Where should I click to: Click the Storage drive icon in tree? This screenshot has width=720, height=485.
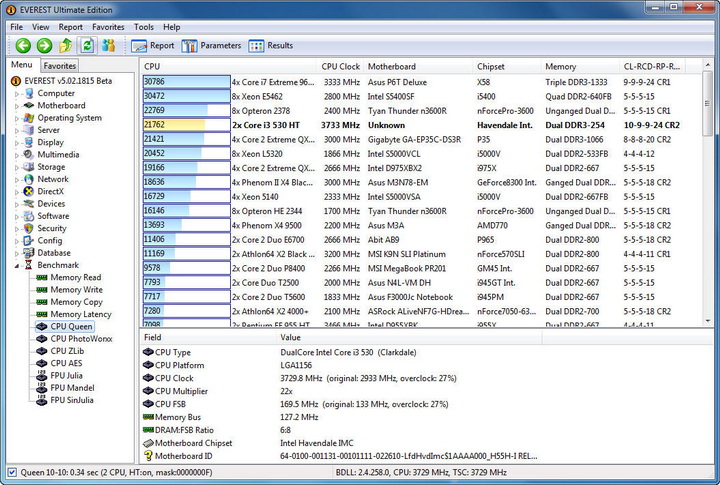tap(29, 167)
